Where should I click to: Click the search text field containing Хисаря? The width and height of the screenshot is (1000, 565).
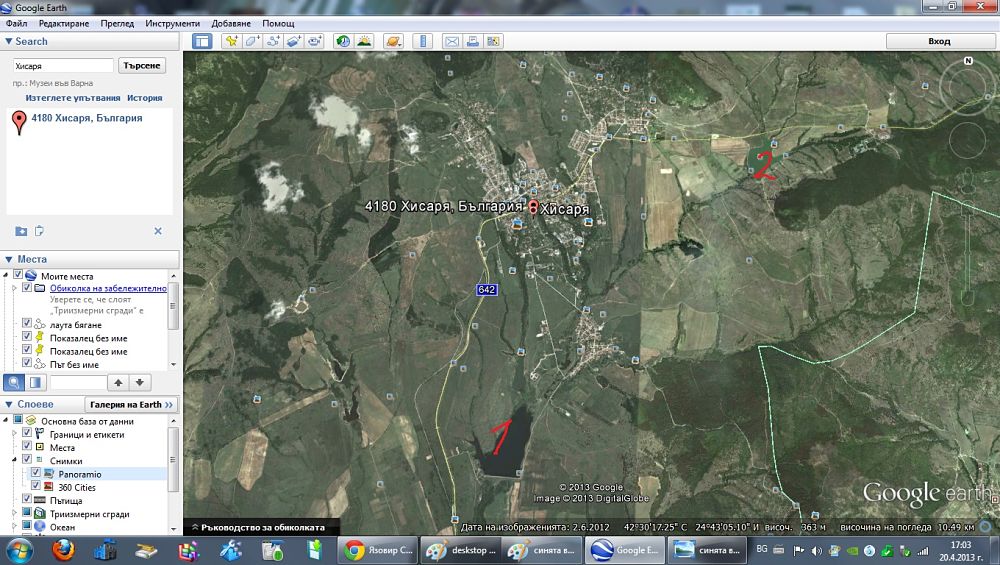click(x=62, y=65)
